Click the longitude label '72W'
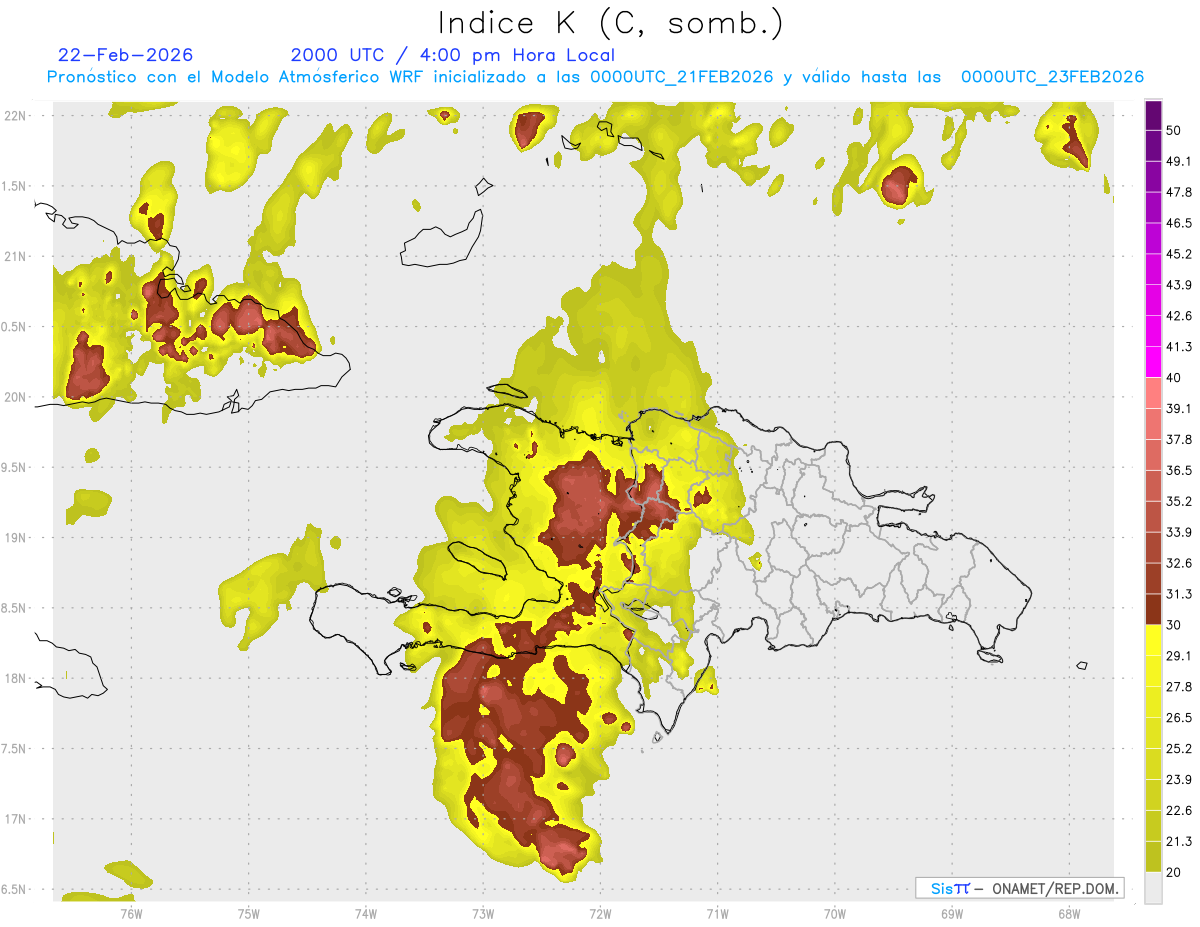 (600, 913)
